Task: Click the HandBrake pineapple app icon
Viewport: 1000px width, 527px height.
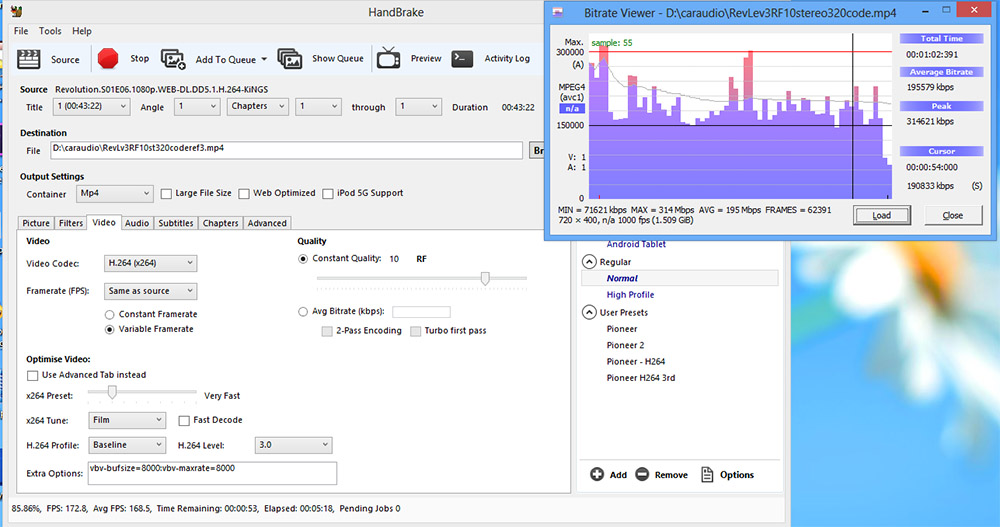Action: (x=17, y=11)
